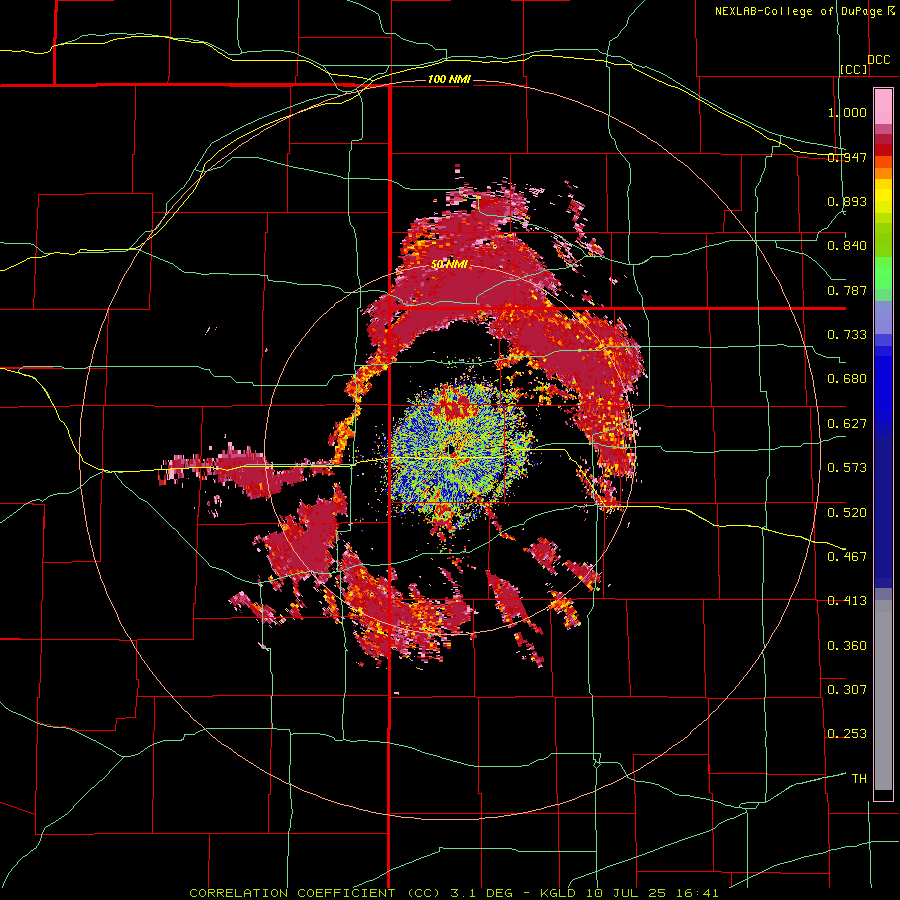Screen dimensions: 900x900
Task: Click the [CC] product tag
Action: (854, 69)
